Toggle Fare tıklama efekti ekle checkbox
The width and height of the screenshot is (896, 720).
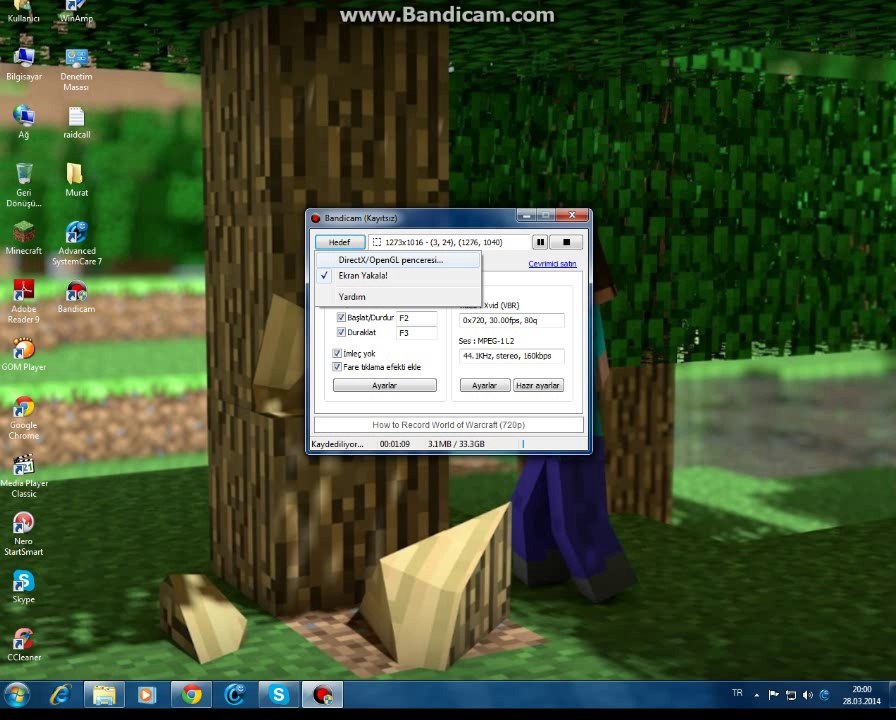point(337,367)
